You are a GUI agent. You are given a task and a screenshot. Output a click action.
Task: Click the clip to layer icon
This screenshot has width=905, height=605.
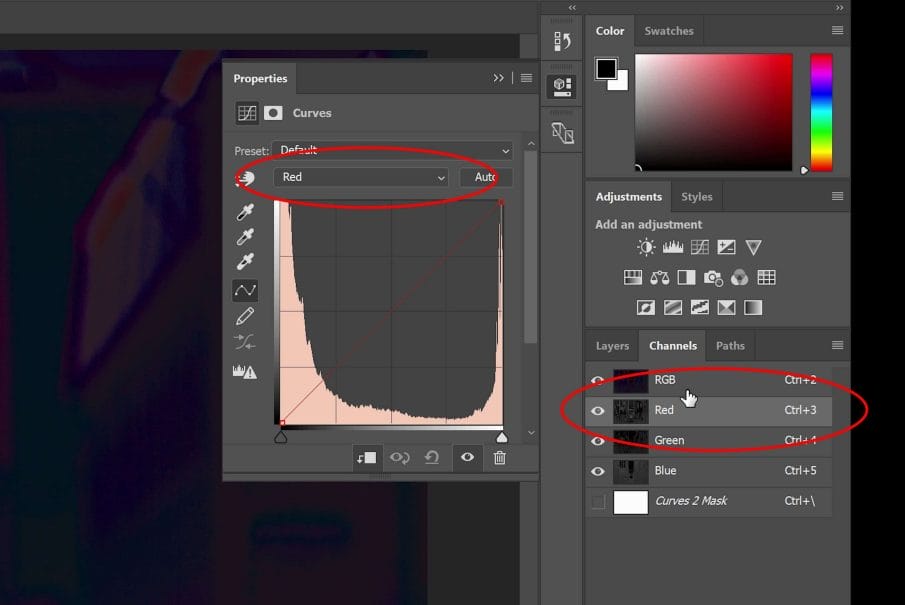(366, 457)
